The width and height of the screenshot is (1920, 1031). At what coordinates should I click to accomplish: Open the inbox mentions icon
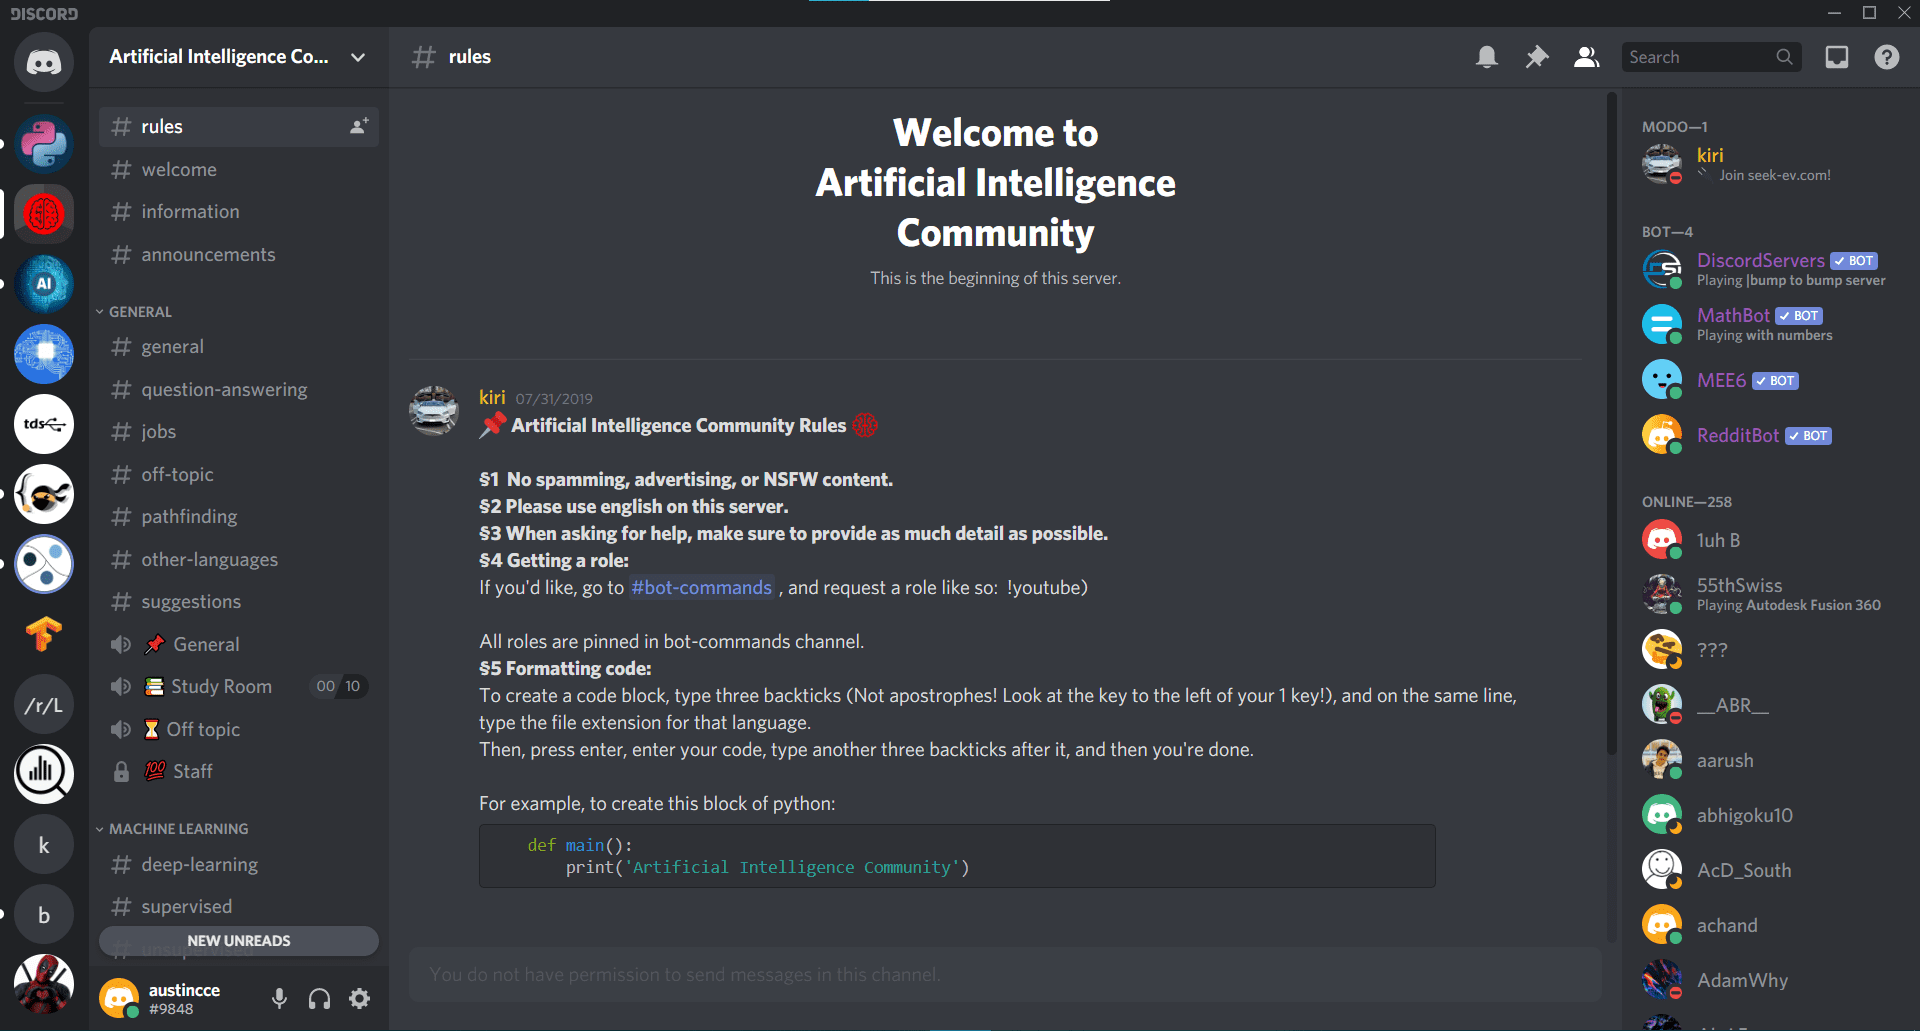coord(1837,57)
